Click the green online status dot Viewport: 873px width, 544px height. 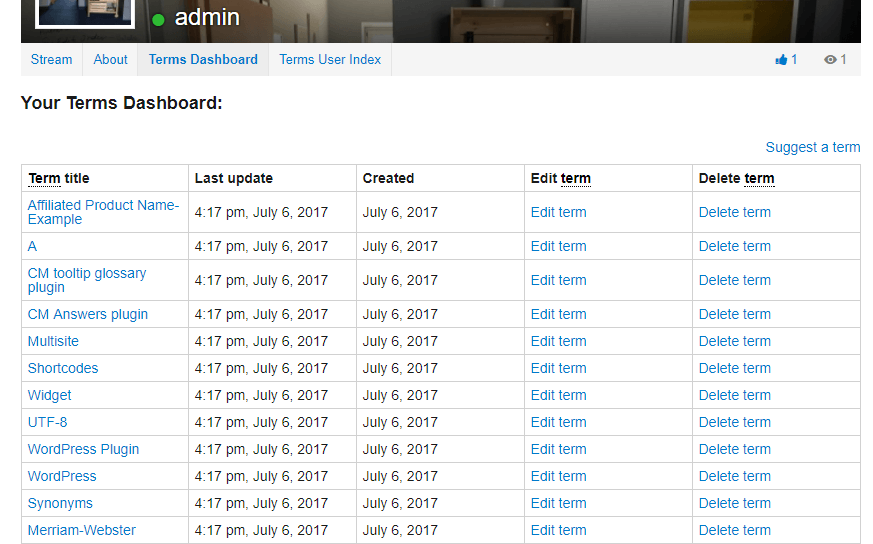tap(158, 19)
